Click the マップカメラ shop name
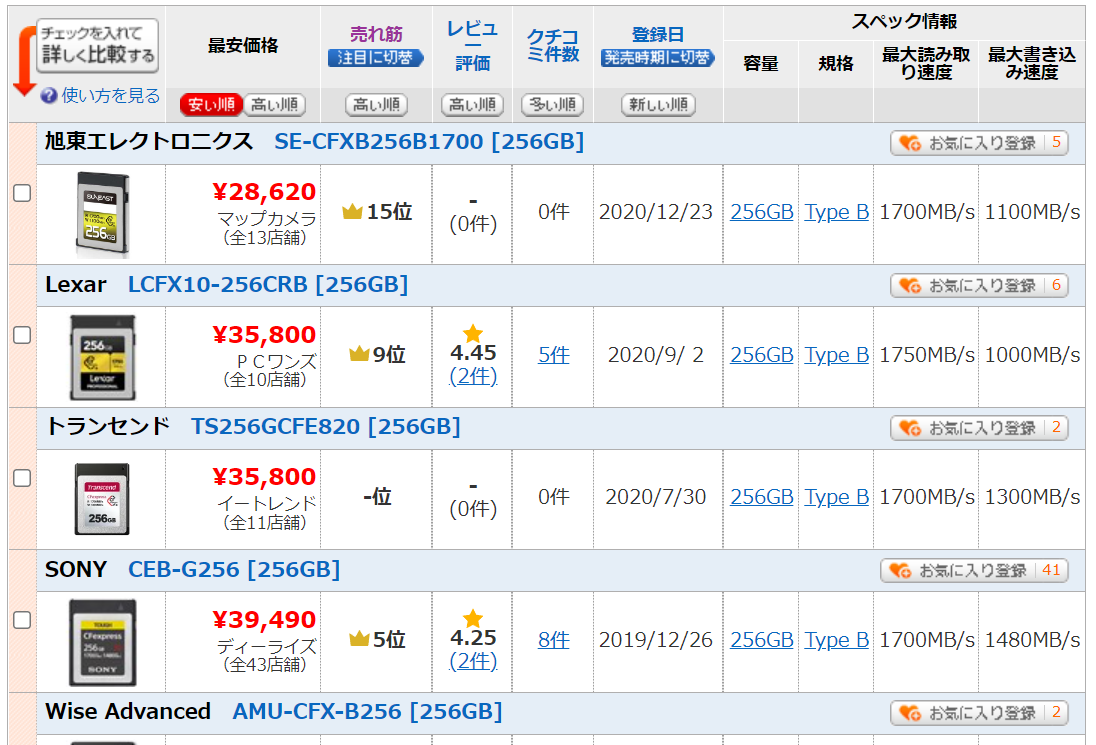 (x=267, y=219)
